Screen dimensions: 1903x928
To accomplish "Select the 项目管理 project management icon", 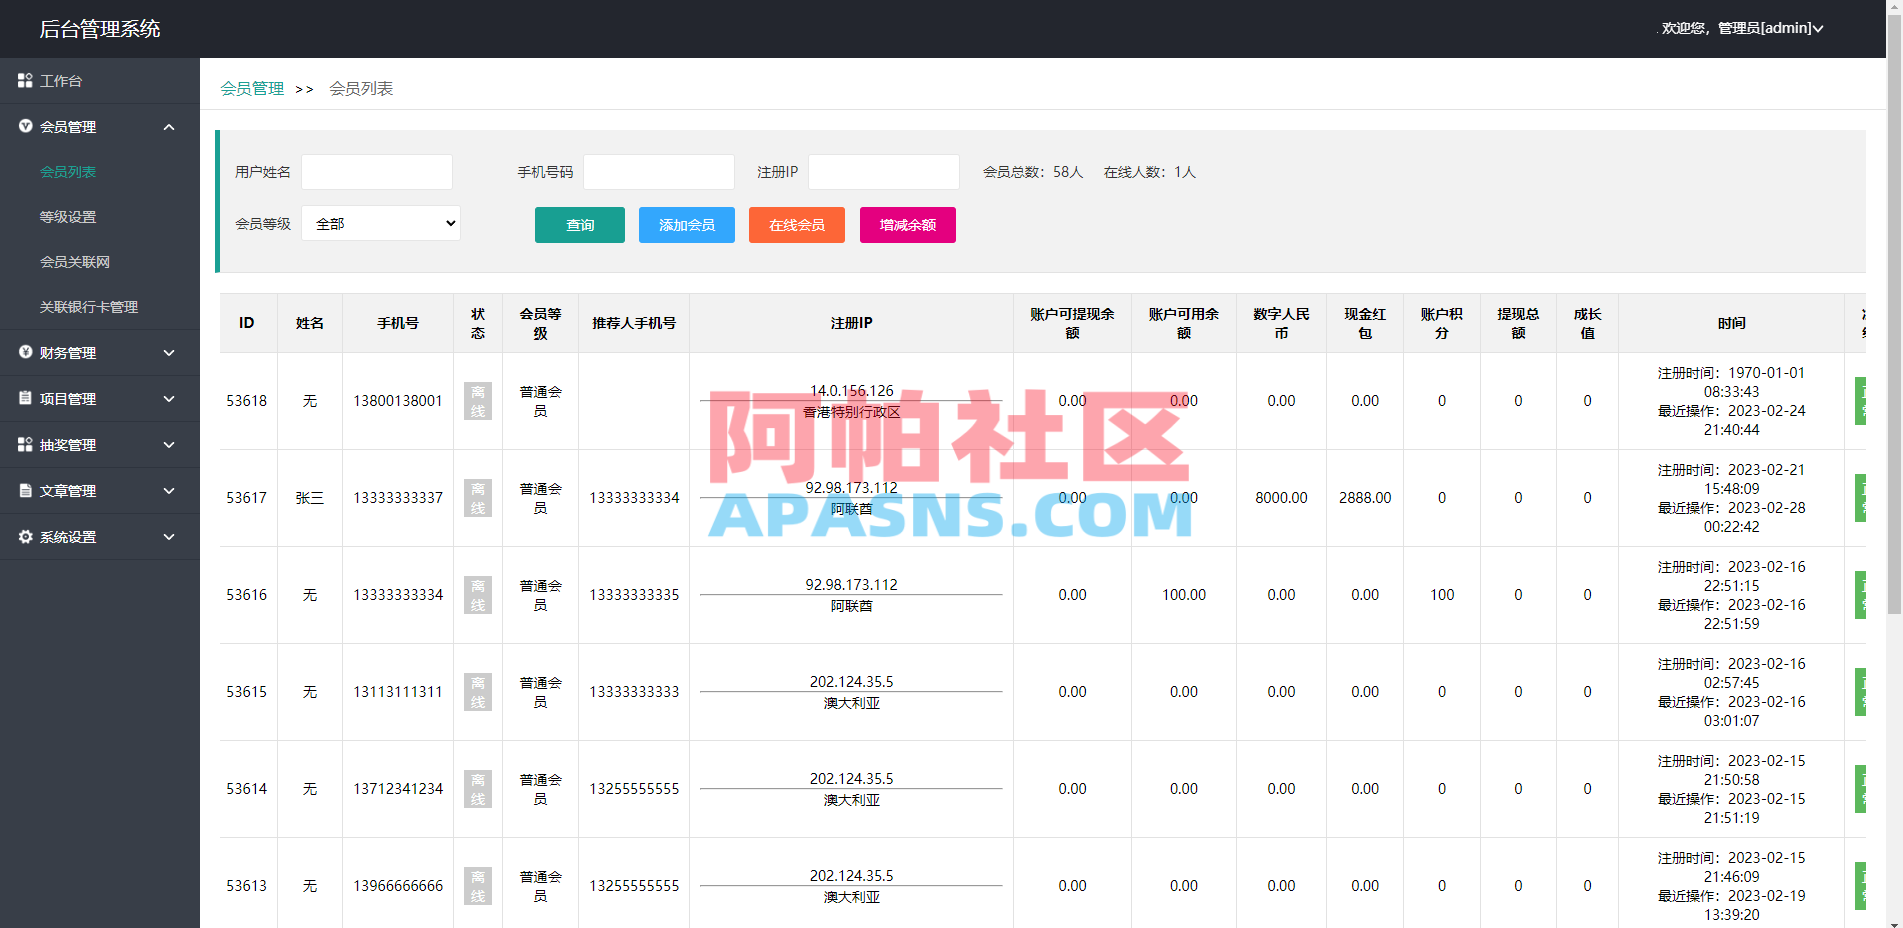I will (x=25, y=398).
